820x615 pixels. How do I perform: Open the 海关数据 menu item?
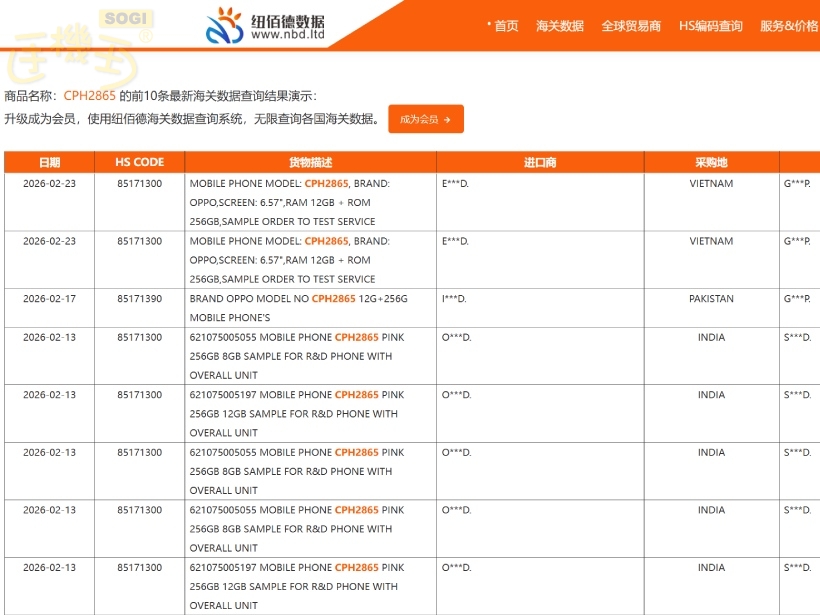point(560,26)
